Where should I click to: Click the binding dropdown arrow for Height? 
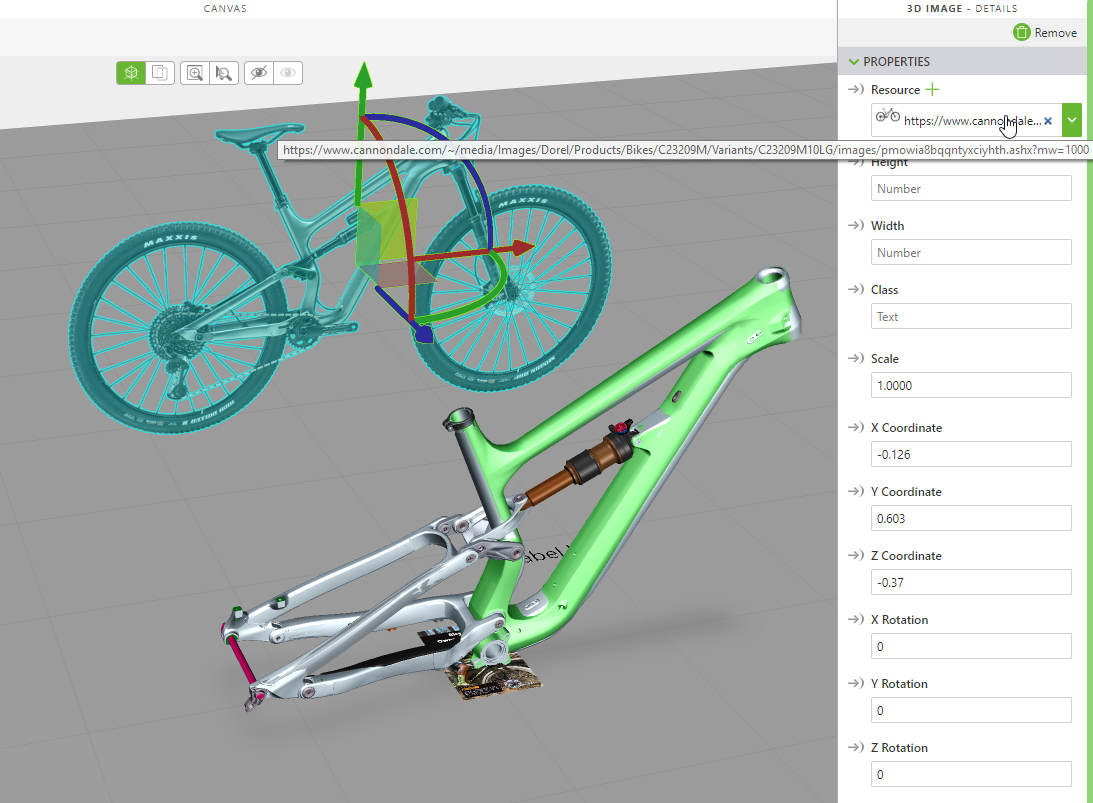click(x=856, y=162)
